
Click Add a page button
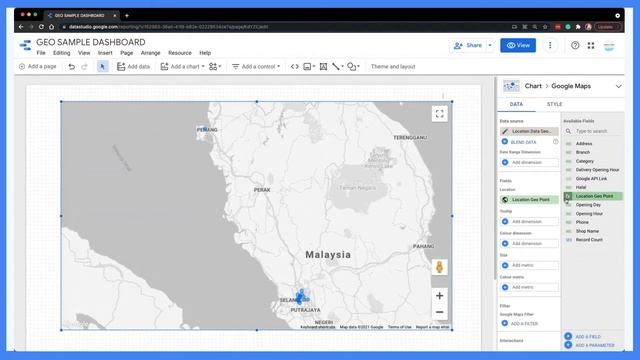38,67
